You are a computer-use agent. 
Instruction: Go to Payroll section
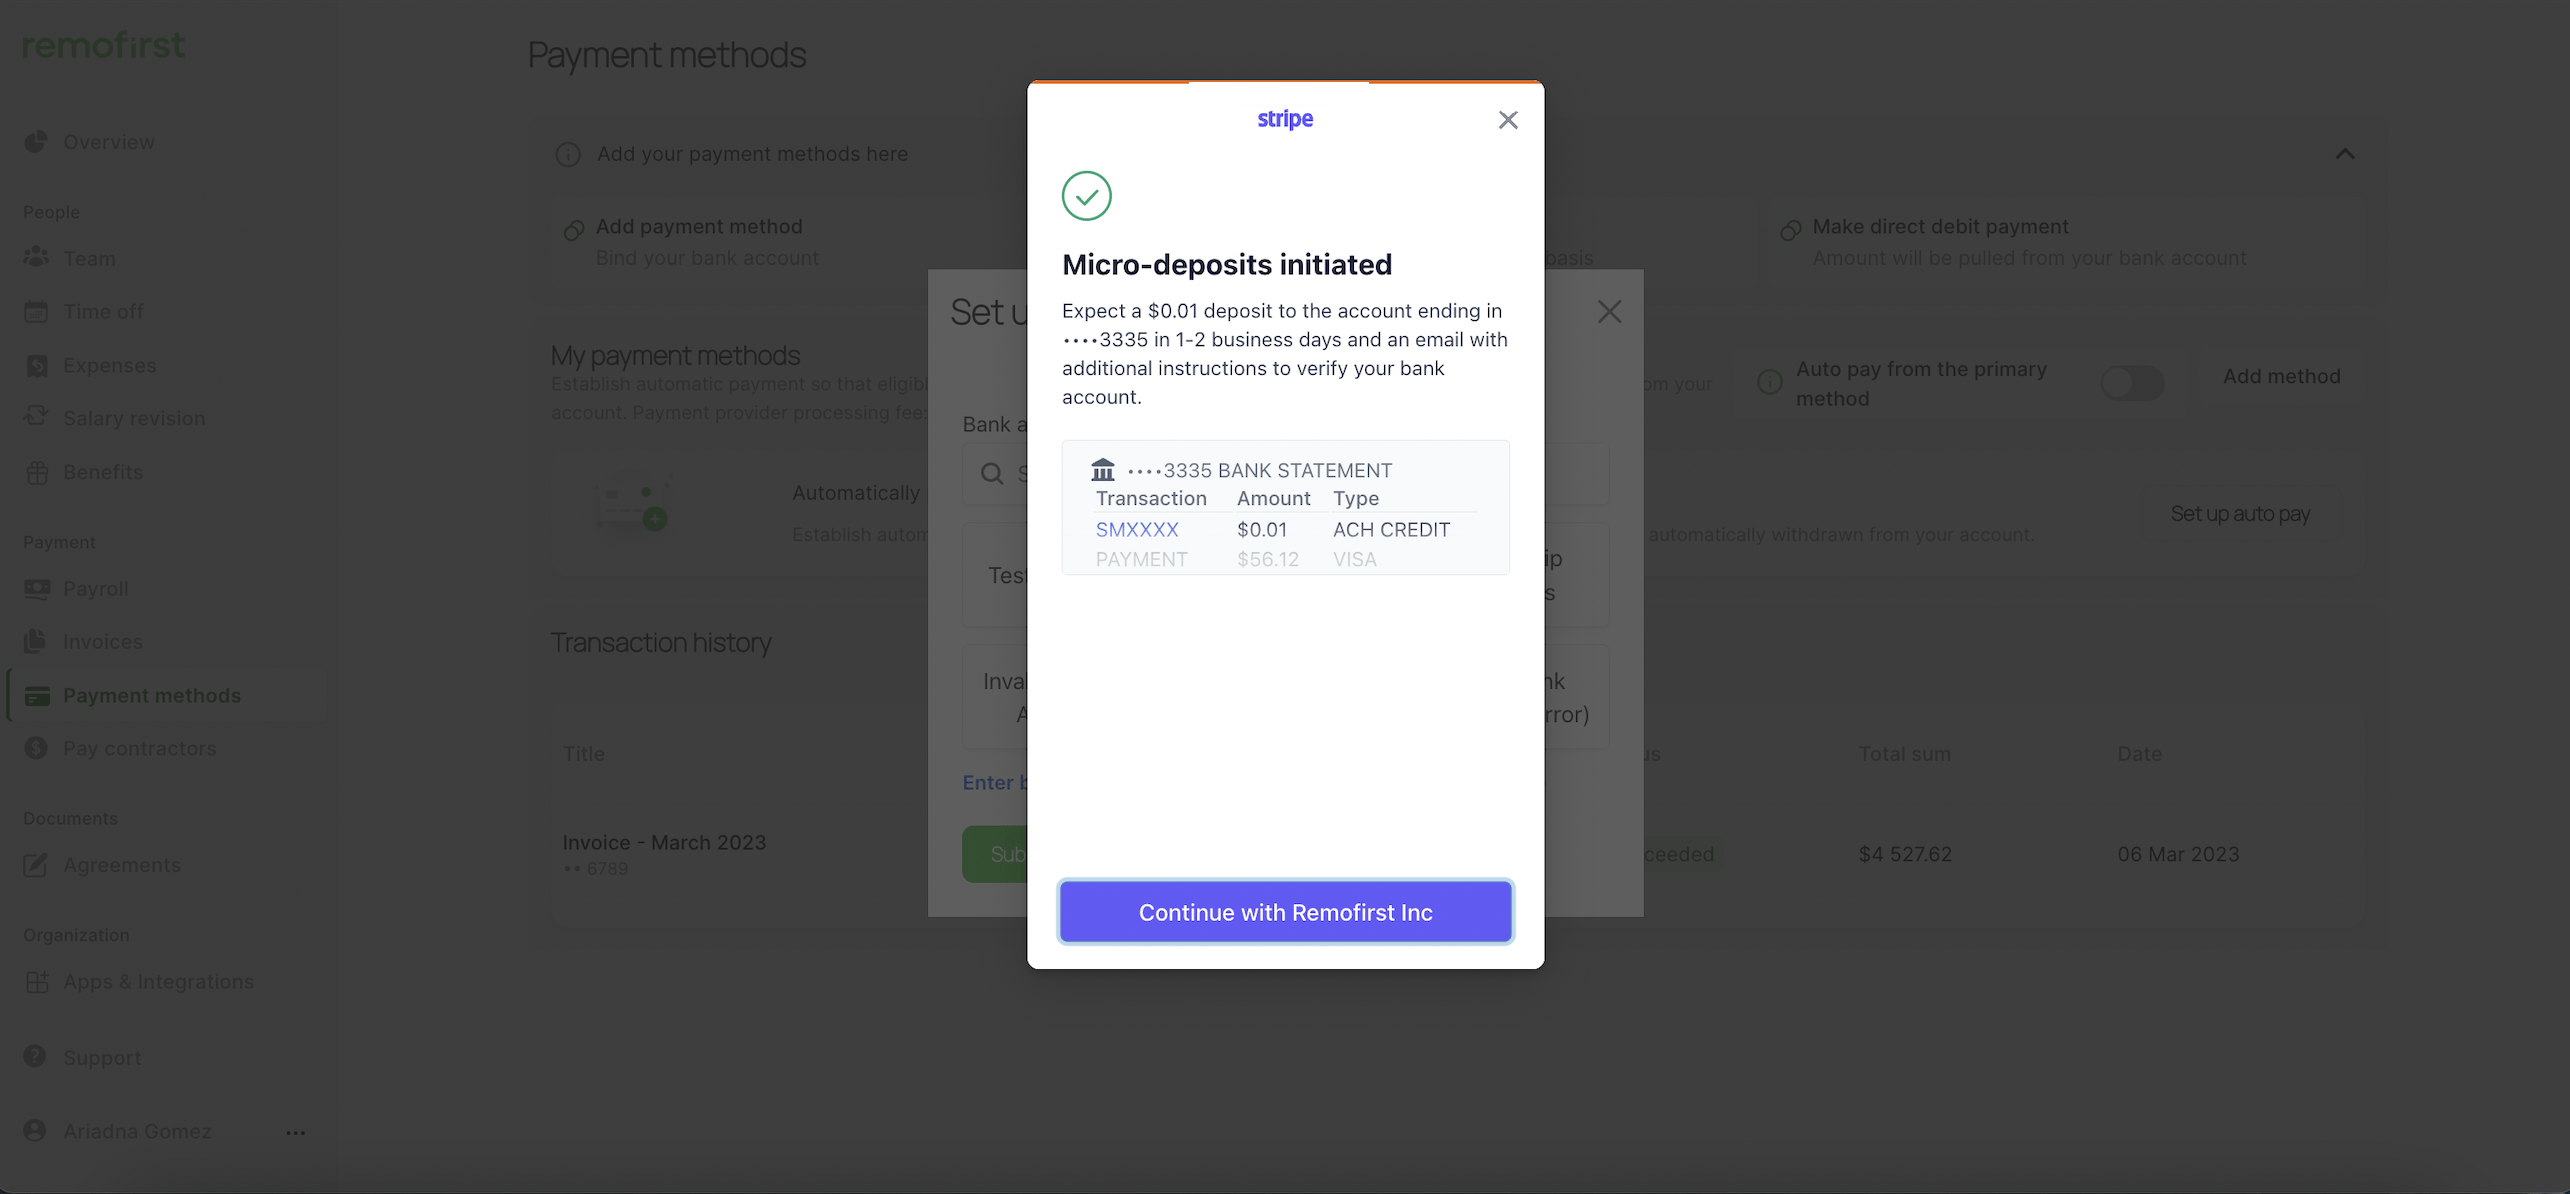[95, 589]
